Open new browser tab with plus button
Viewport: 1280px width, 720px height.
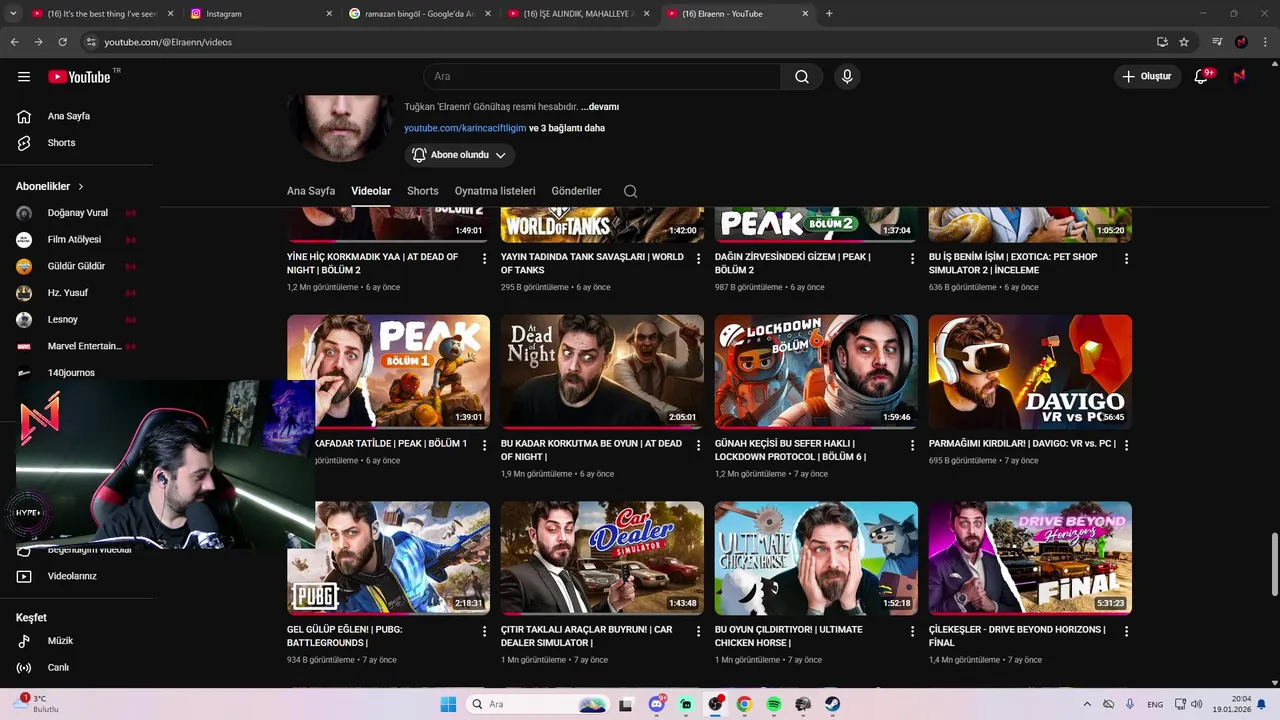click(829, 14)
